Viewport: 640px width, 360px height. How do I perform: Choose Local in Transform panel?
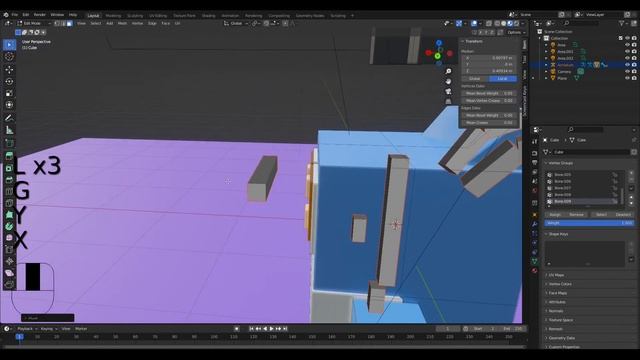point(502,78)
